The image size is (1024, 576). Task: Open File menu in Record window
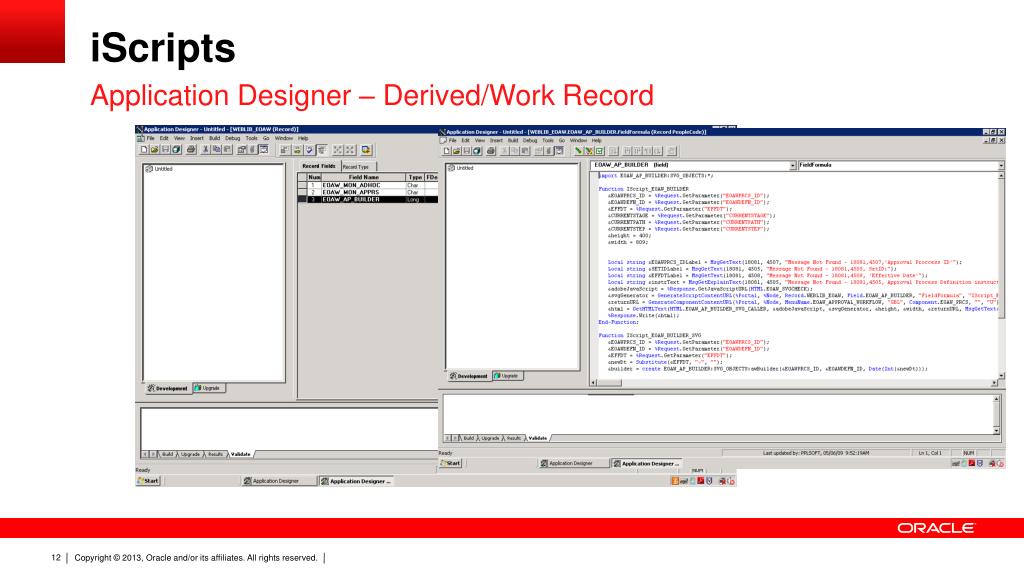[151, 138]
